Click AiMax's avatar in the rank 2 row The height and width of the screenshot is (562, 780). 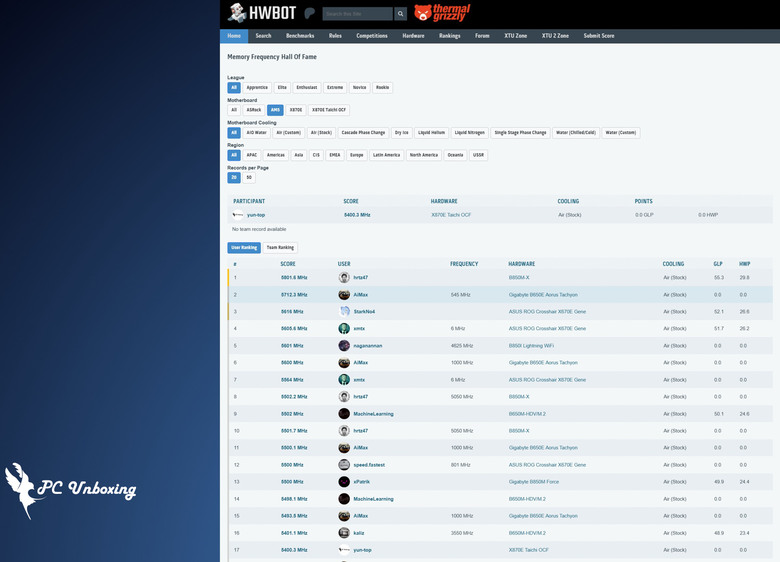point(344,294)
